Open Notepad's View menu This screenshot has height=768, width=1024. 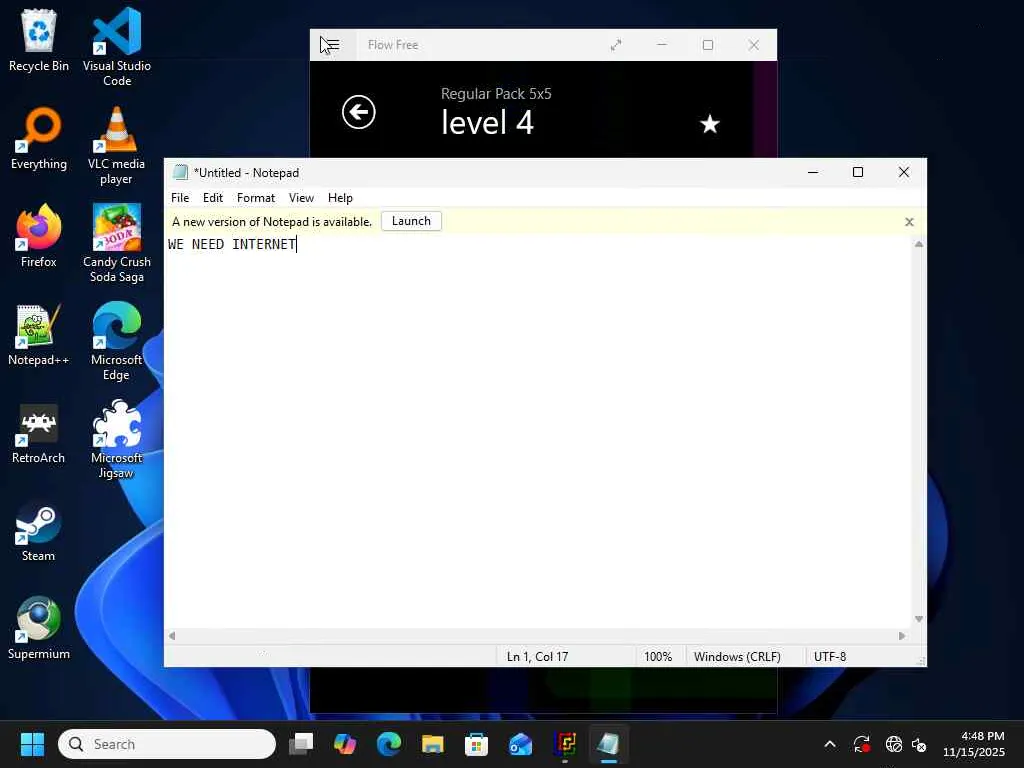[x=301, y=198]
